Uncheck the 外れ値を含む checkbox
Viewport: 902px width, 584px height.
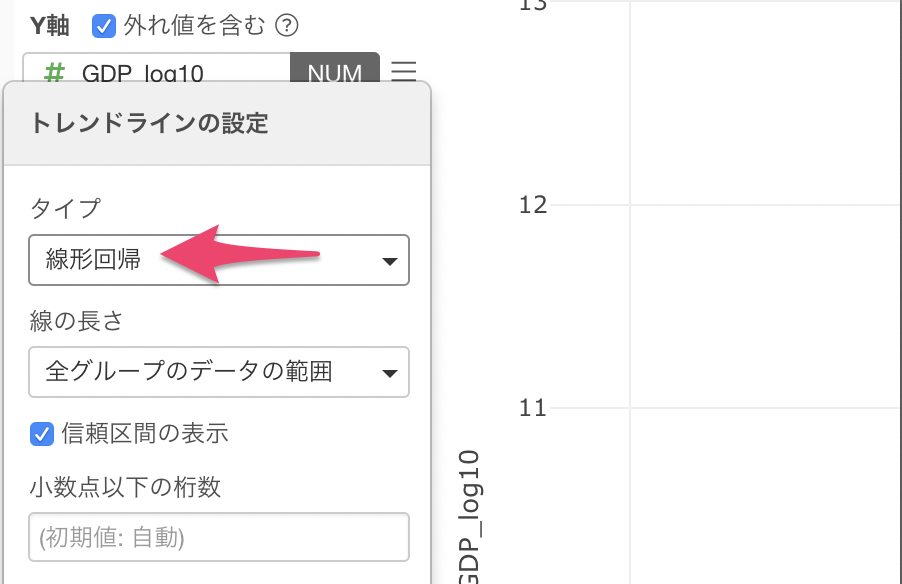pyautogui.click(x=104, y=26)
